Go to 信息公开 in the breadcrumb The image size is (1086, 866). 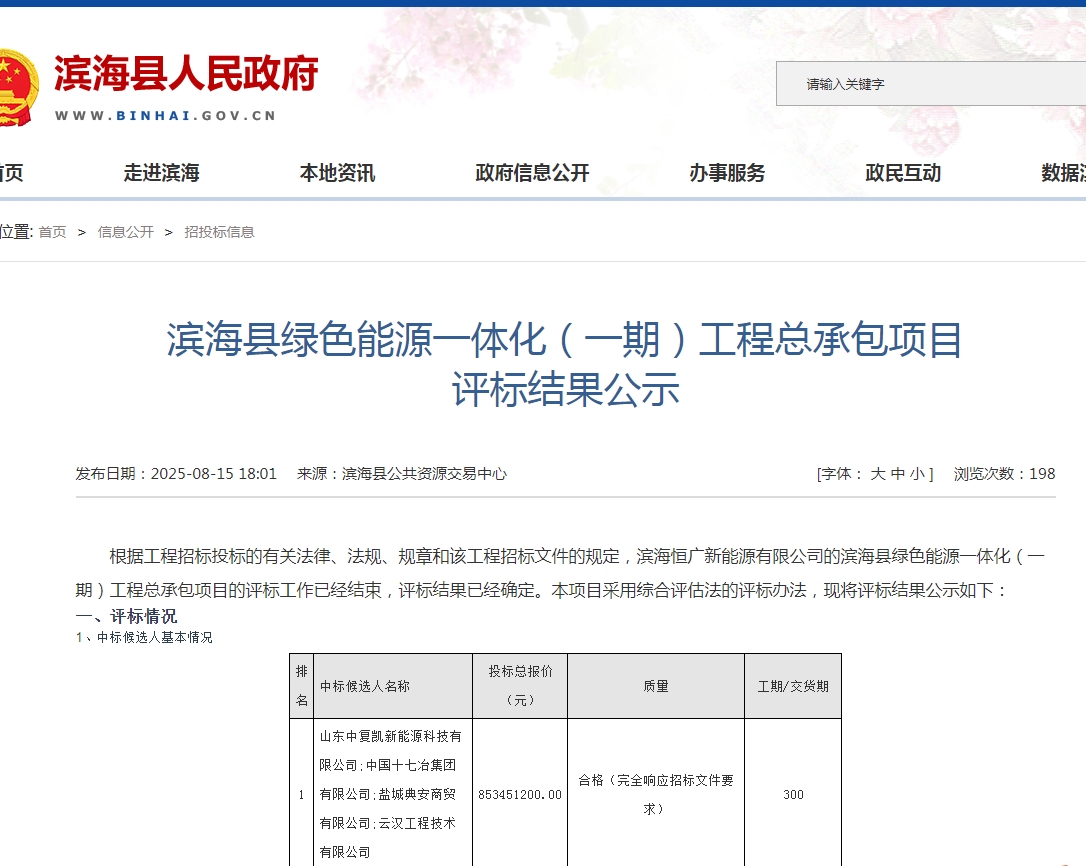coord(125,232)
